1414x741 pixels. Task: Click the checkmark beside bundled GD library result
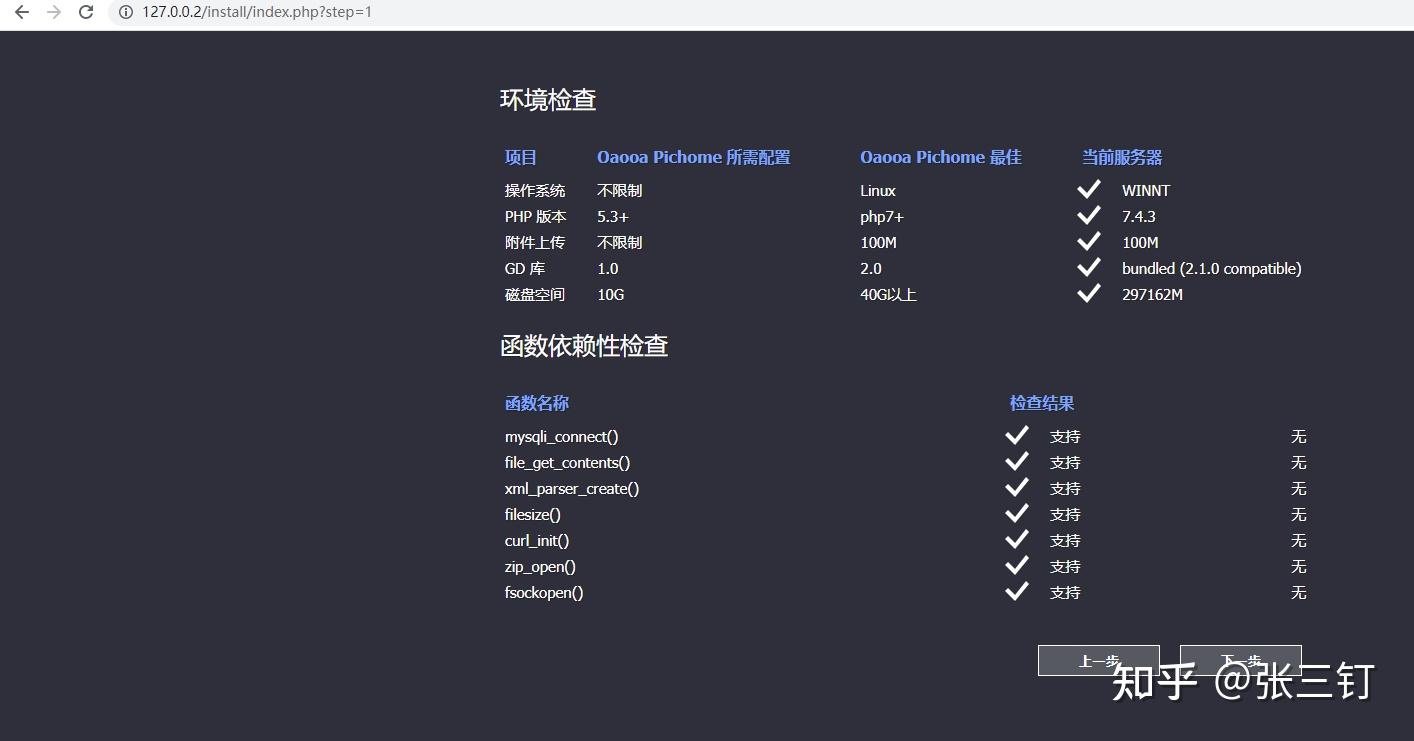[x=1089, y=267]
